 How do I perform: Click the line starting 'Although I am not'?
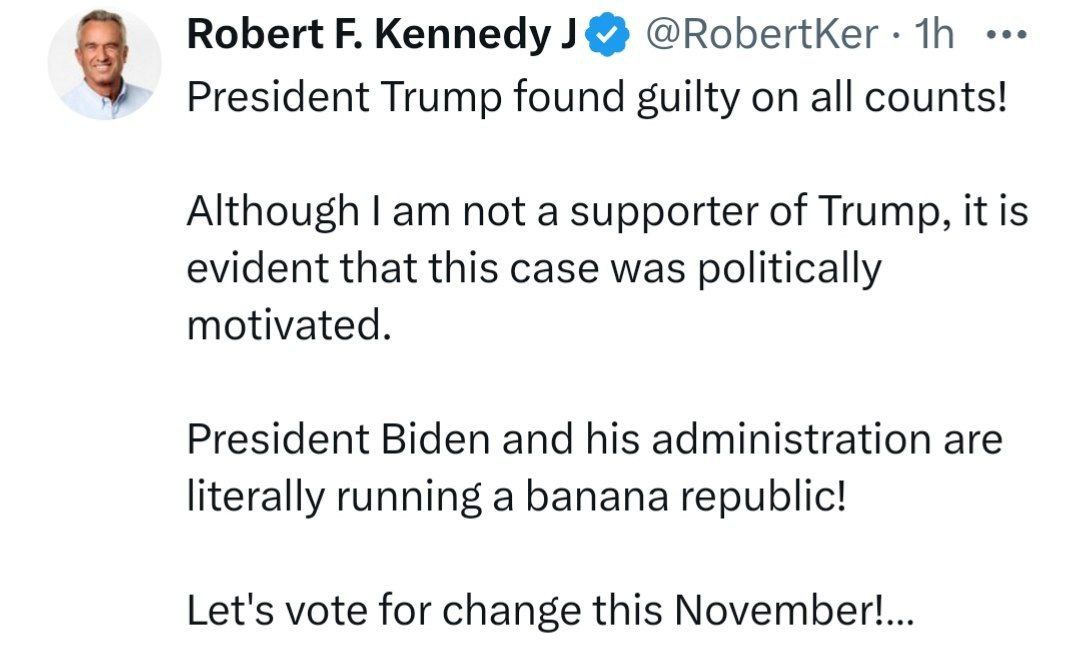(607, 212)
